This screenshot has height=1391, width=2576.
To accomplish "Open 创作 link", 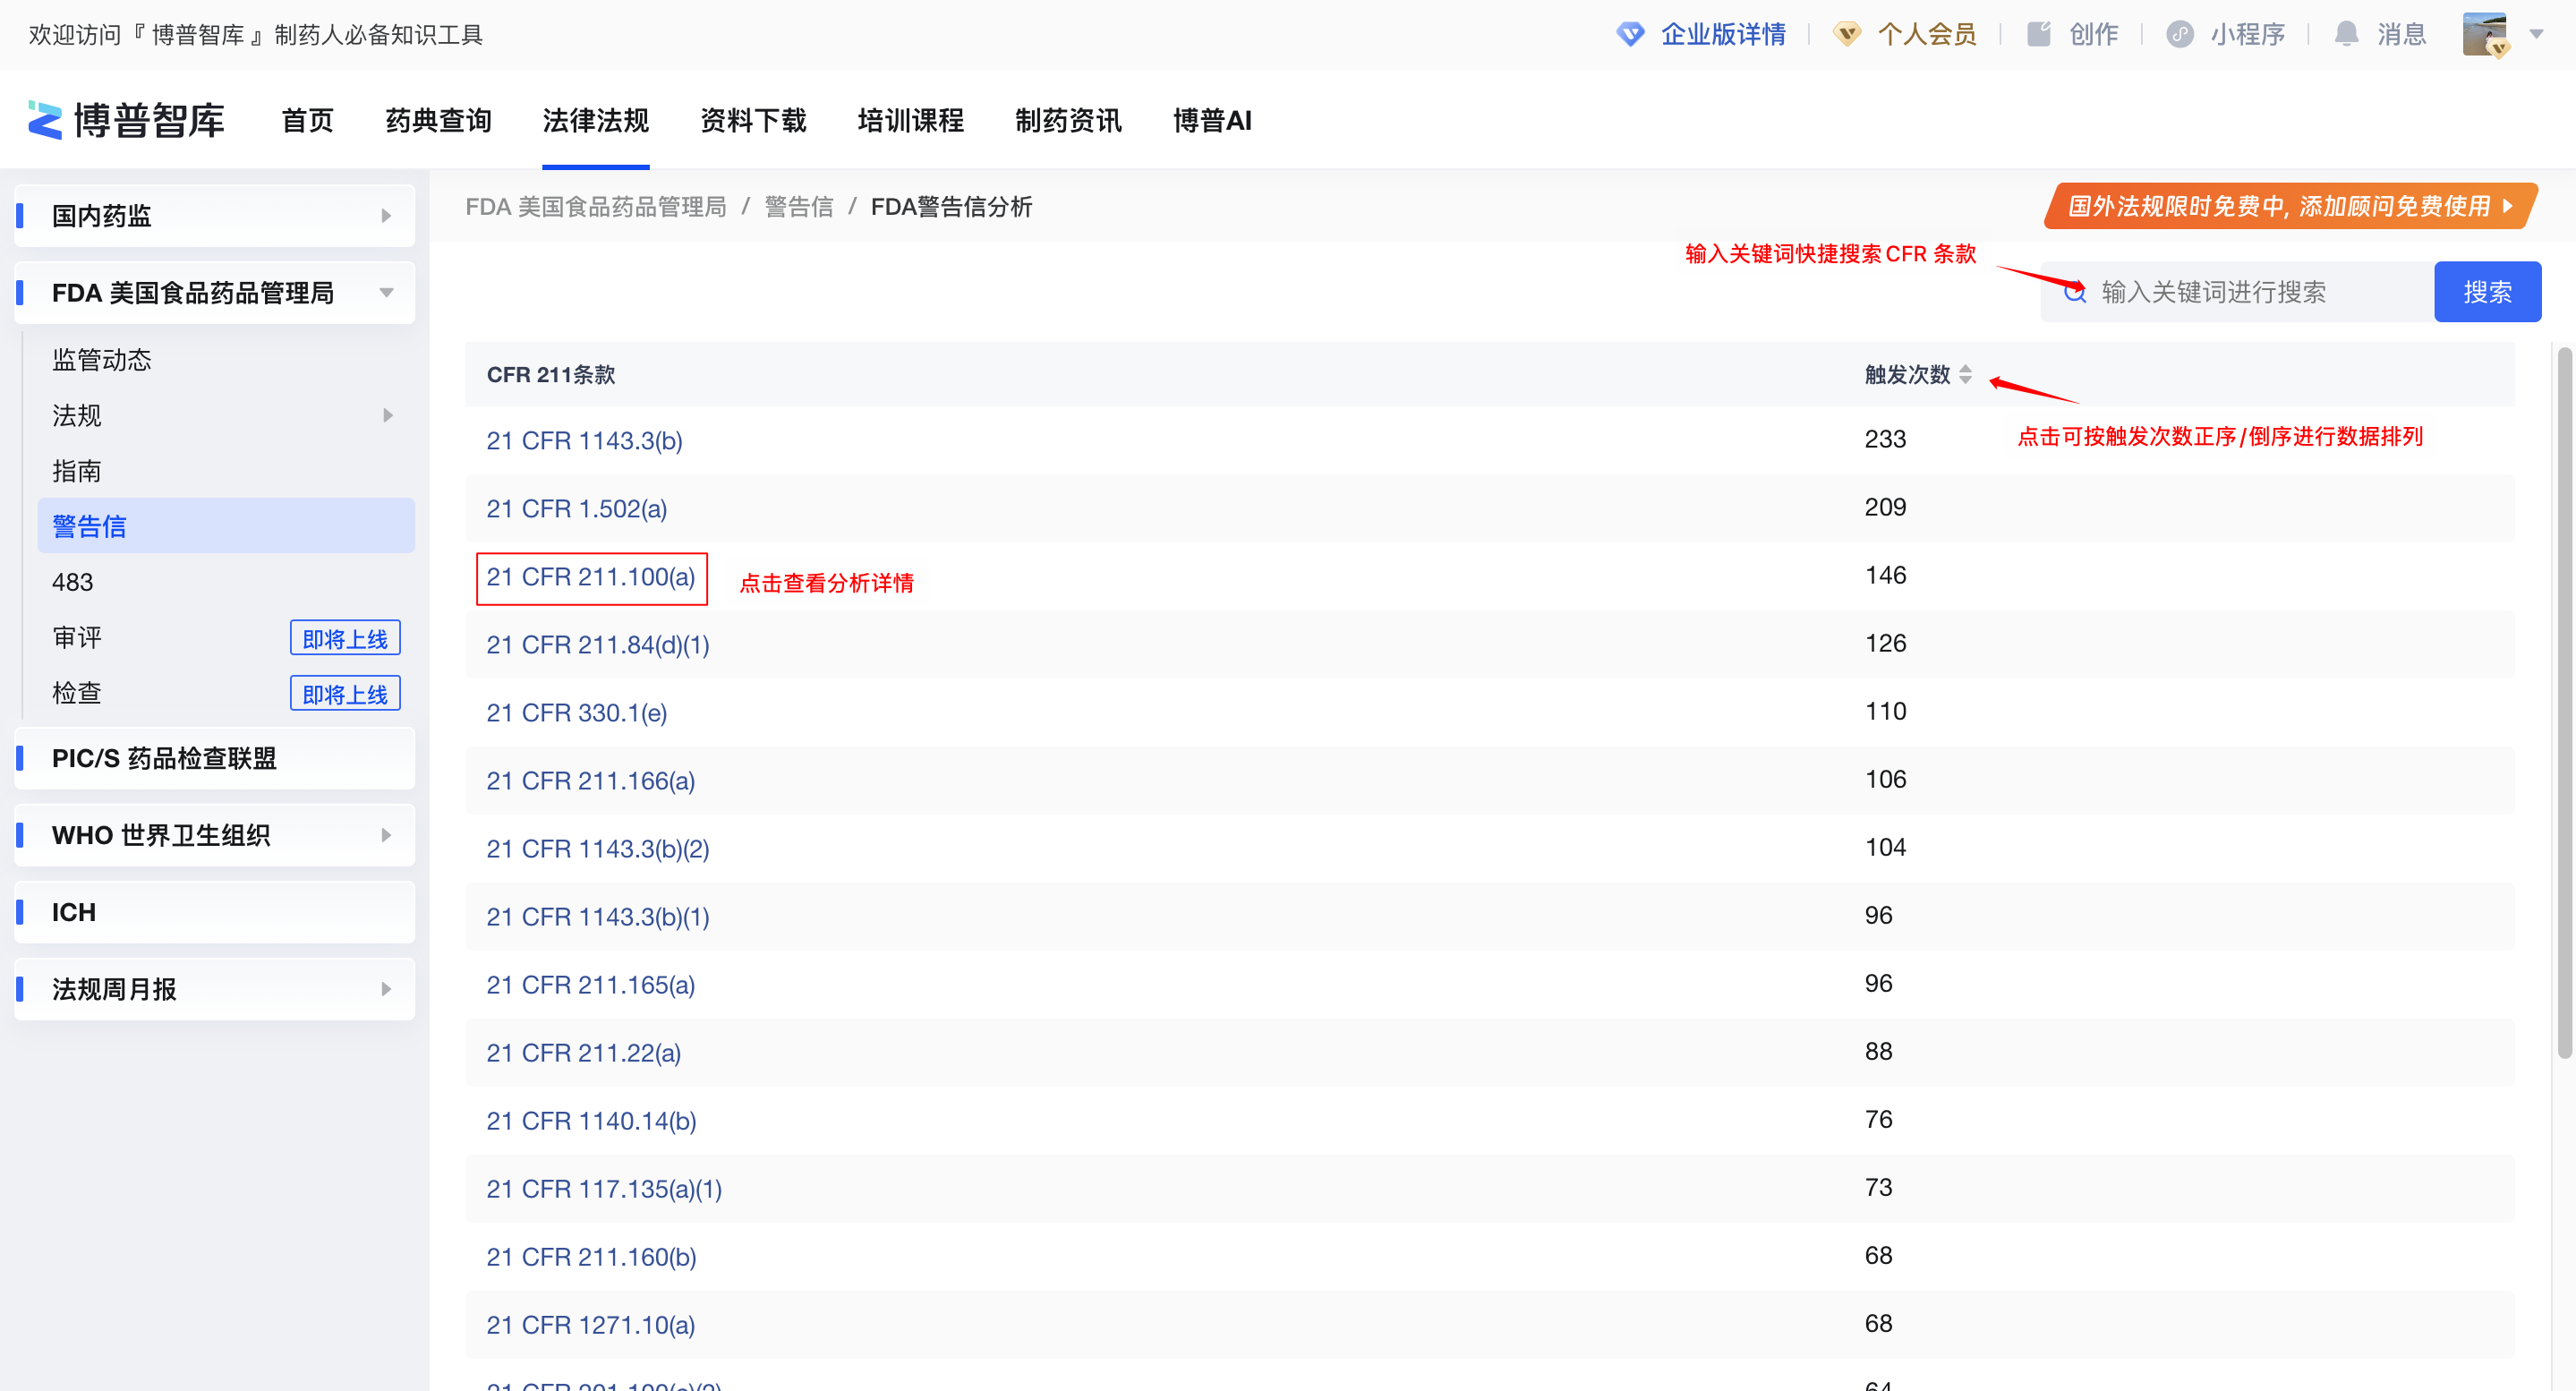I will pos(2094,34).
